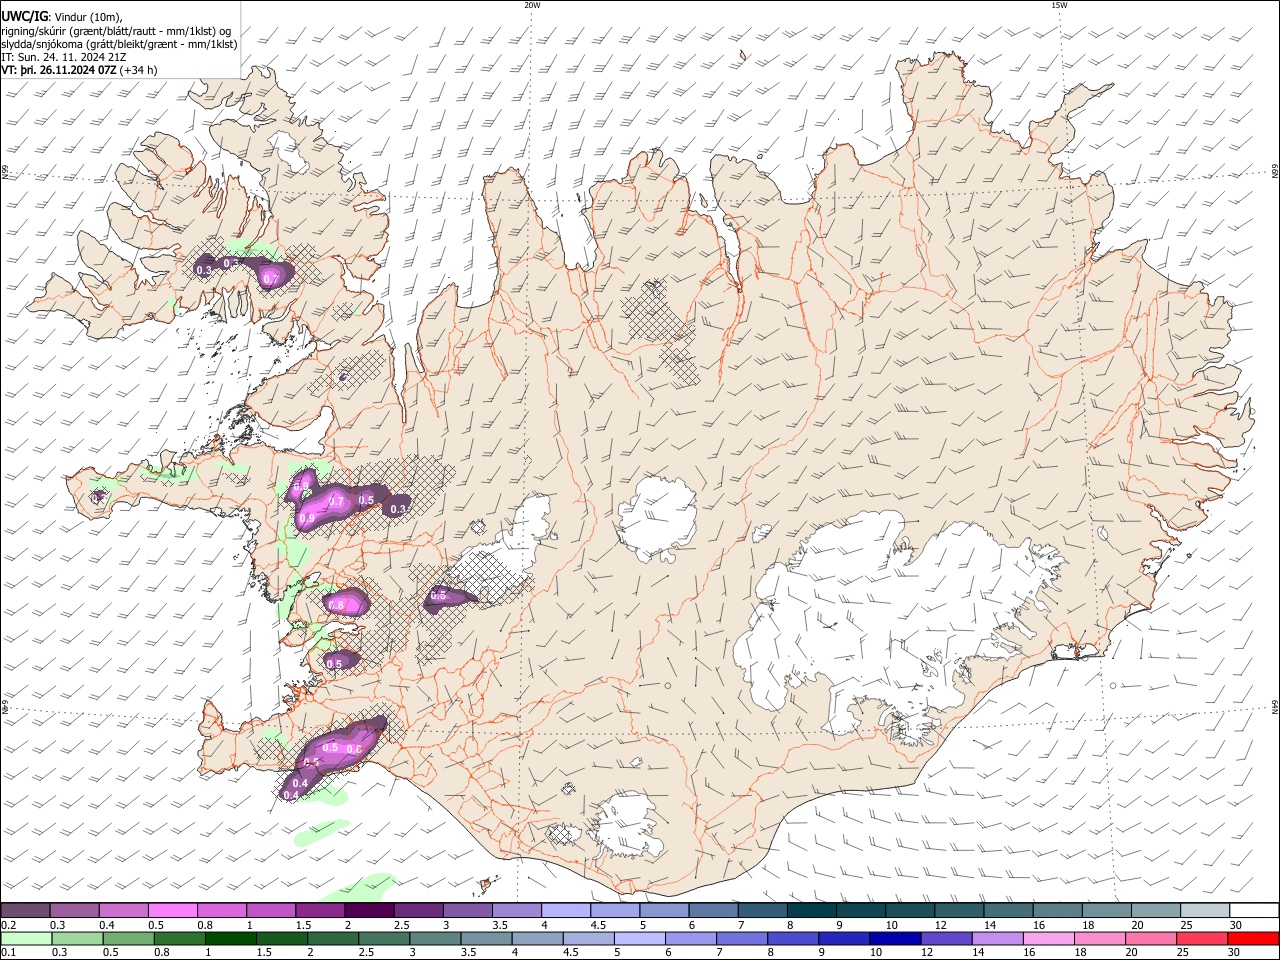Click the dusky mauve swatch starting at 0.2
Image resolution: width=1280 pixels, height=960 pixels.
25,910
